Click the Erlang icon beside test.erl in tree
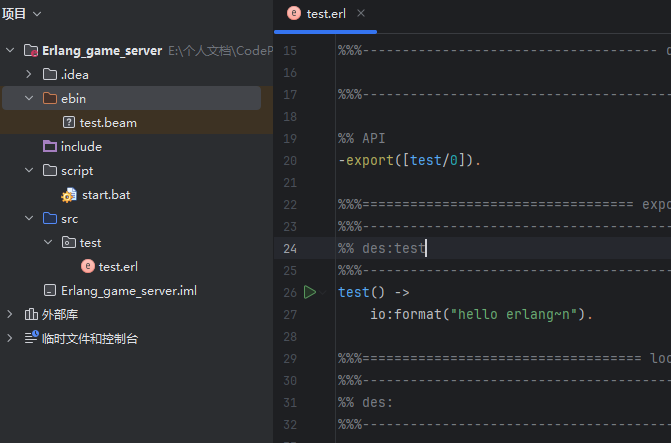671x443 pixels. pos(88,266)
